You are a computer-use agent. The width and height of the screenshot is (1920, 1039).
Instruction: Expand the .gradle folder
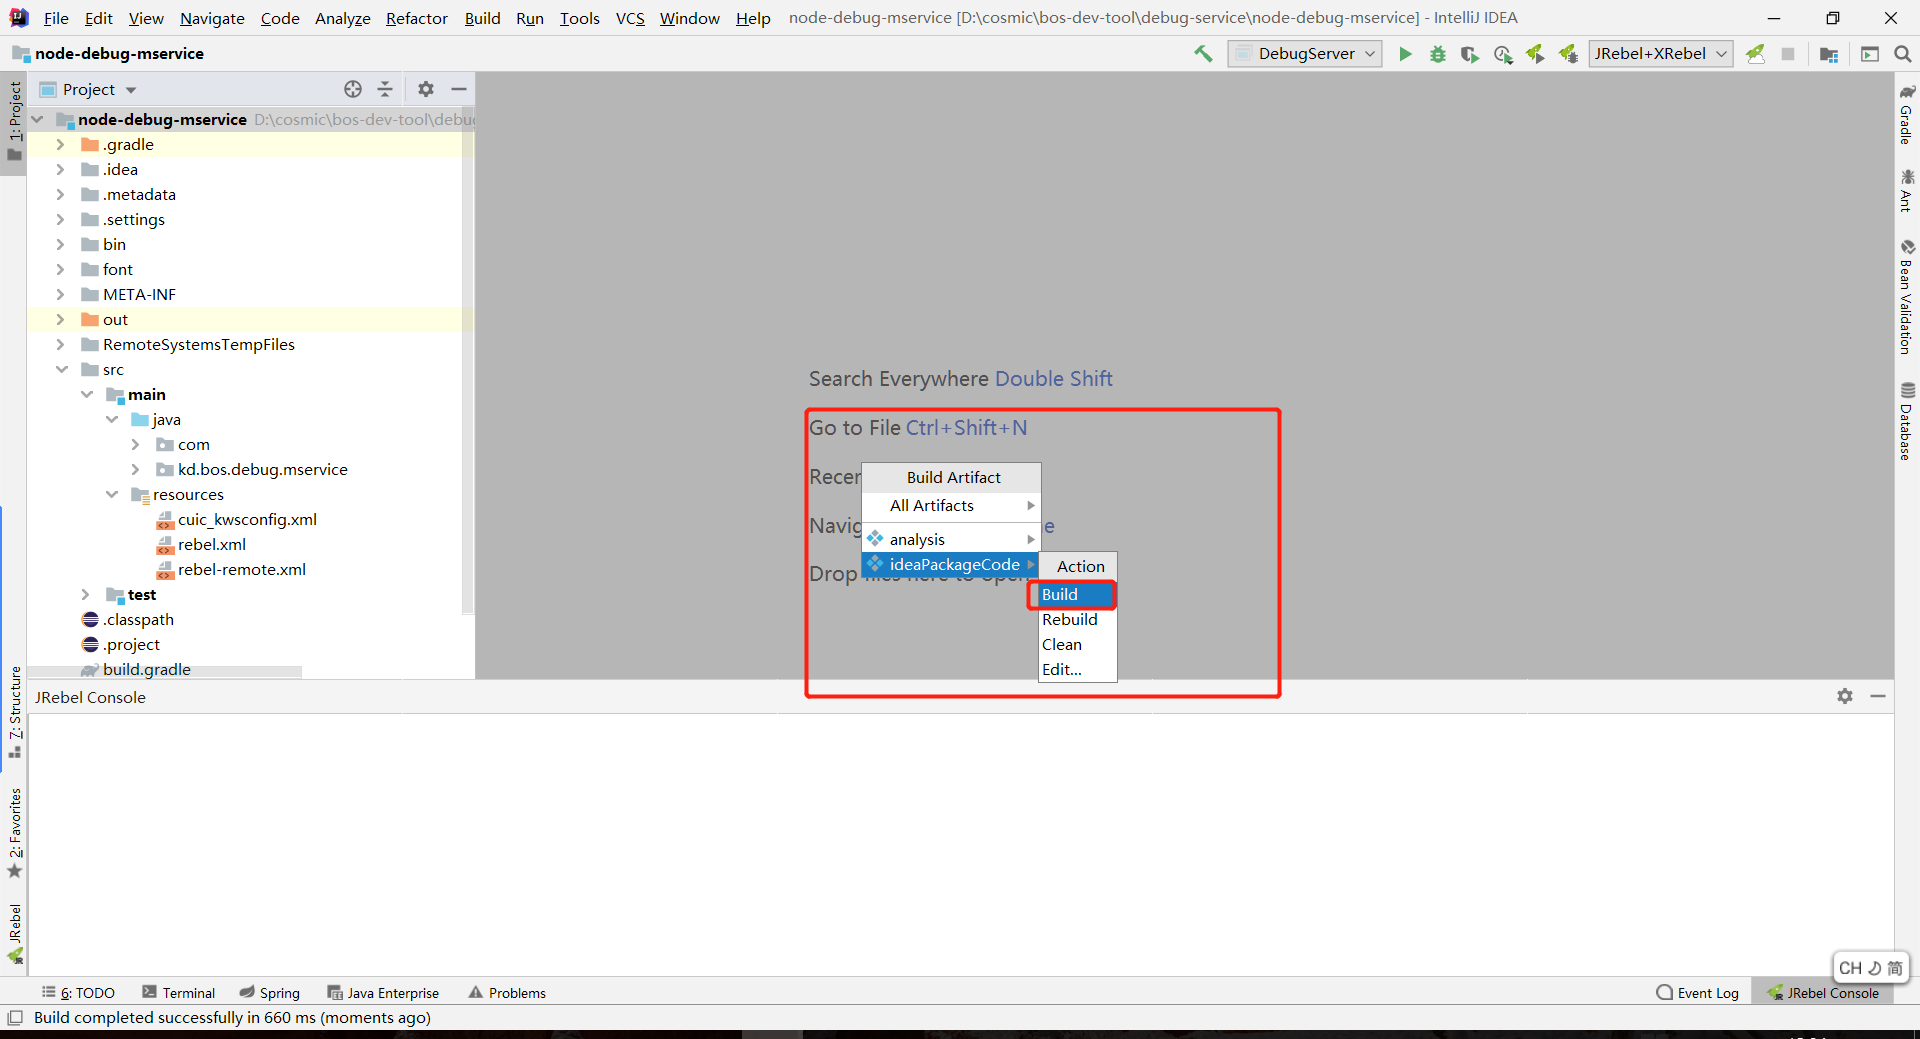[x=60, y=144]
